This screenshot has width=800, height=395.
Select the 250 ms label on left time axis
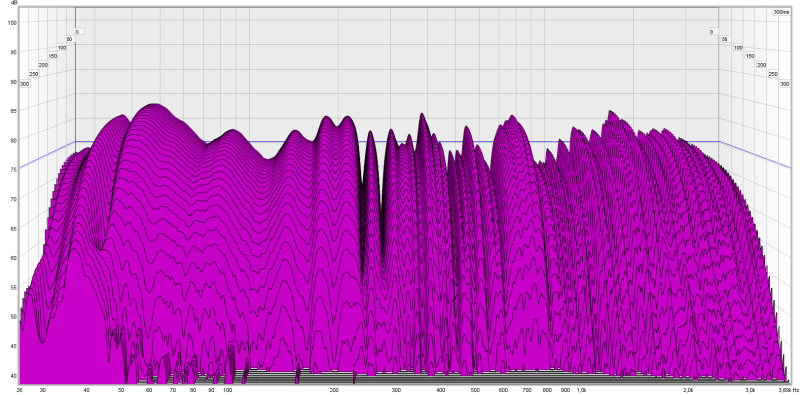click(34, 74)
